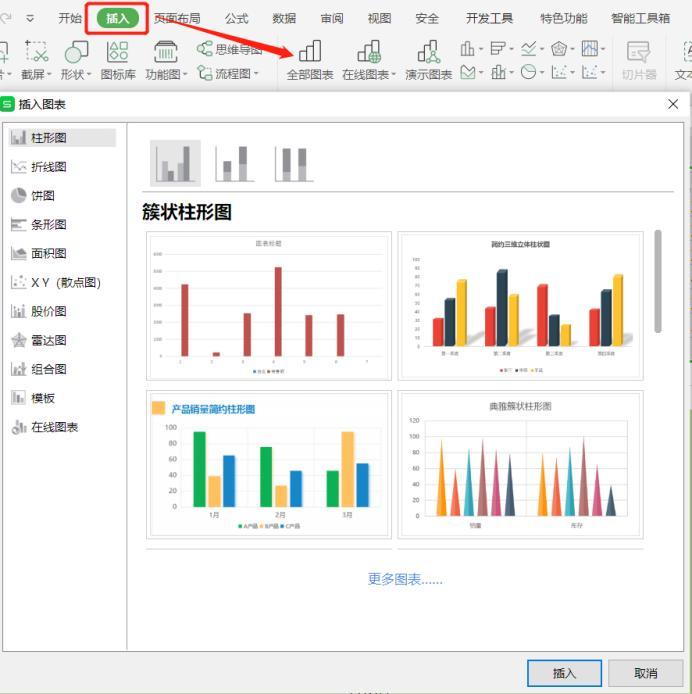The height and width of the screenshot is (694, 692).
Task: Open the 开发工具 ribbon tab
Action: click(489, 18)
